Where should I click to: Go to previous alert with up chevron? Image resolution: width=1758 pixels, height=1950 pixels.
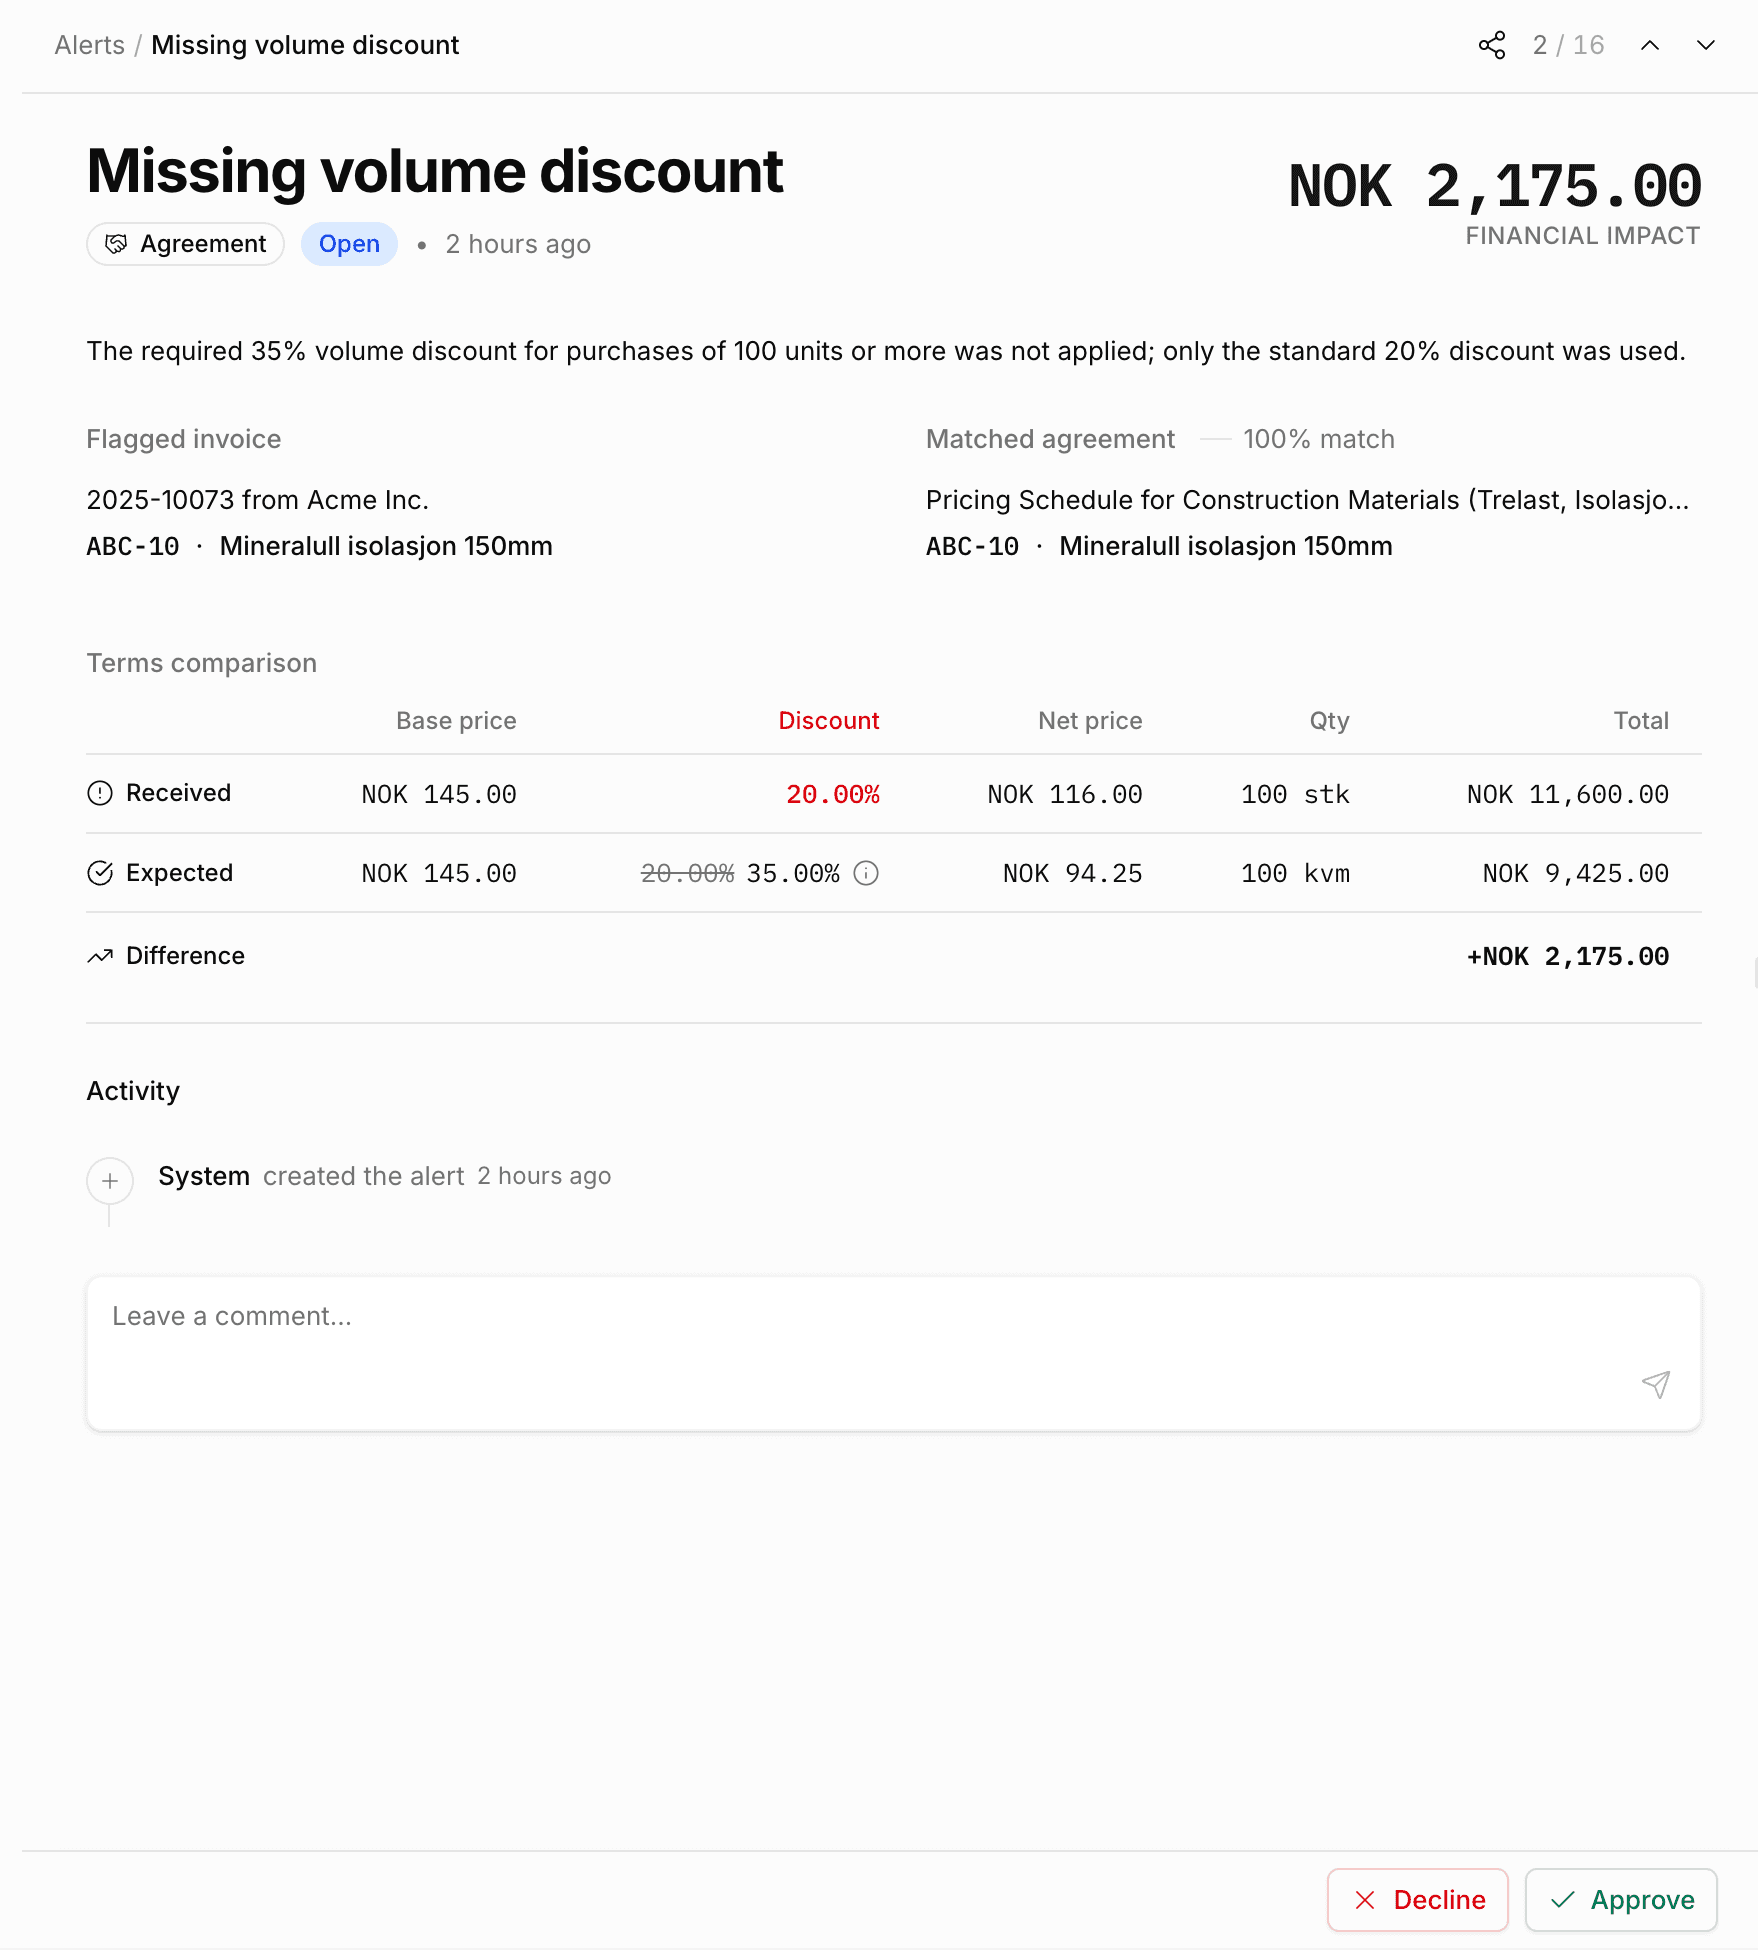pyautogui.click(x=1650, y=44)
